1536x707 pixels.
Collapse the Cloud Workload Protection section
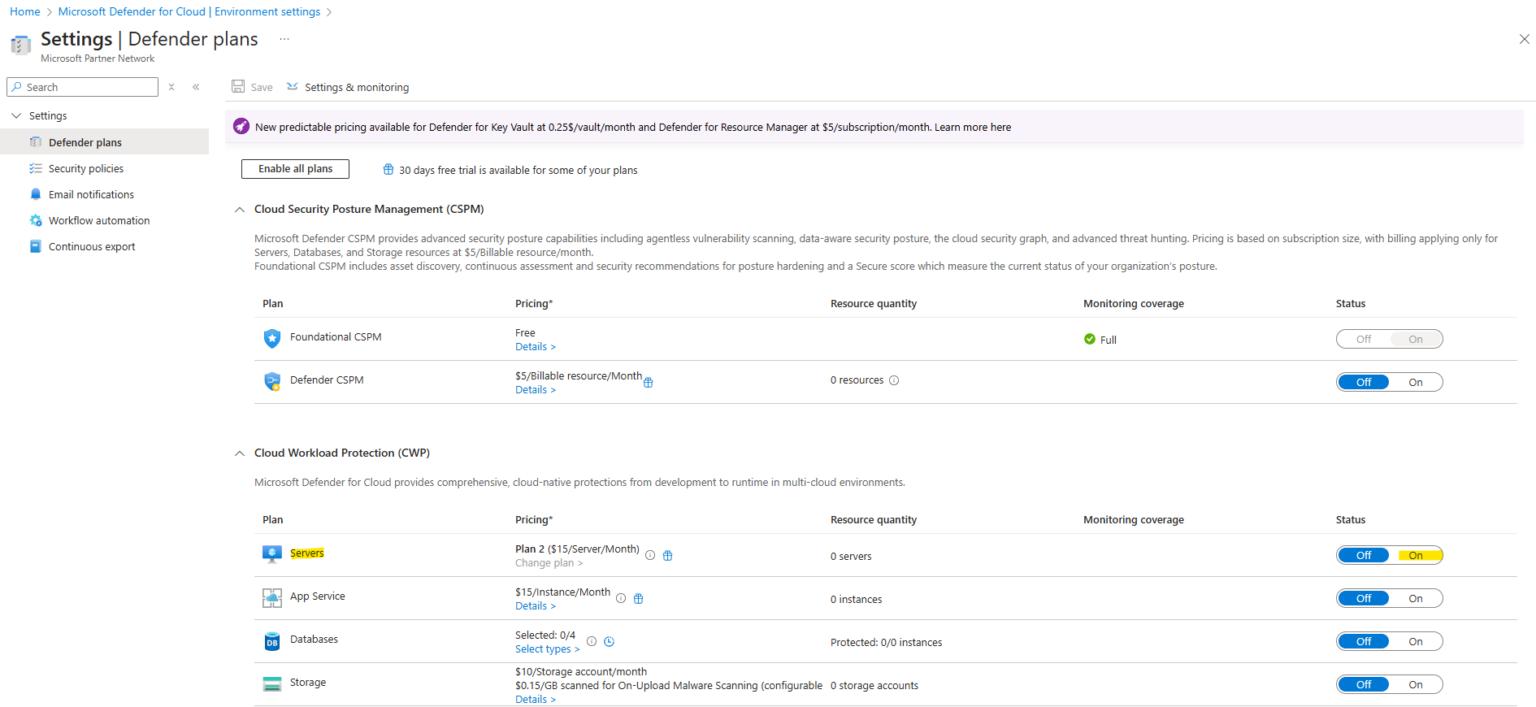point(239,452)
